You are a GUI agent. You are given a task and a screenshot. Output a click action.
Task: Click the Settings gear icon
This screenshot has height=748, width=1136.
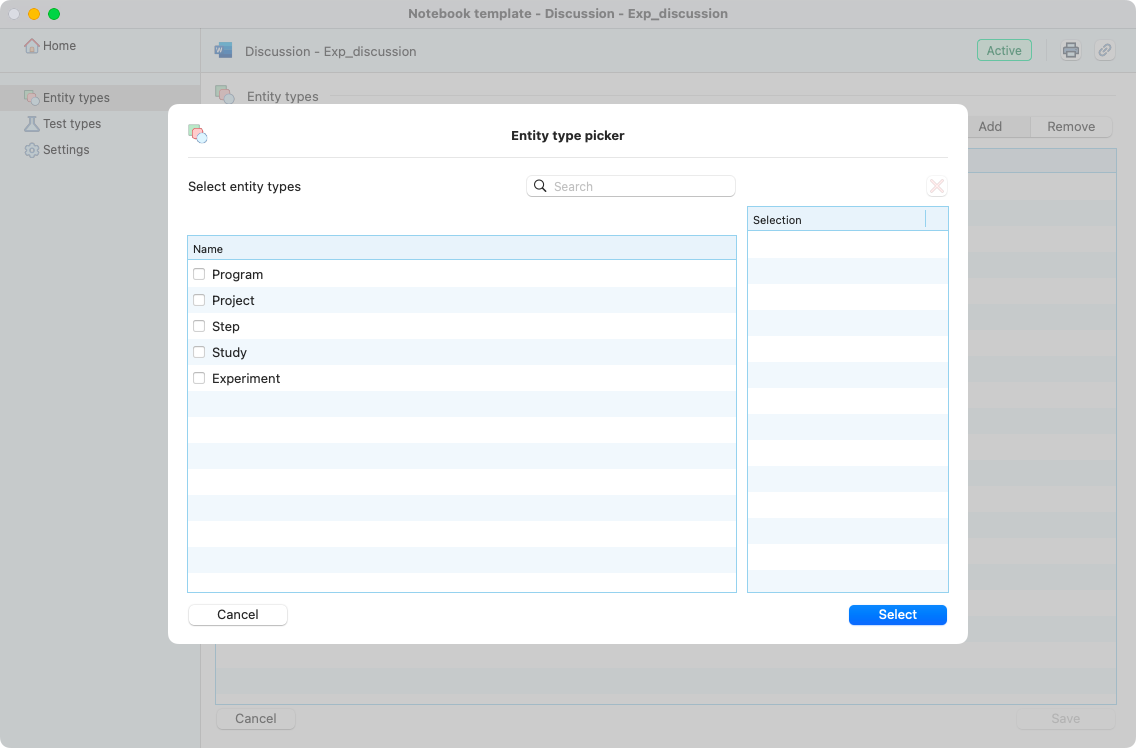click(x=31, y=150)
